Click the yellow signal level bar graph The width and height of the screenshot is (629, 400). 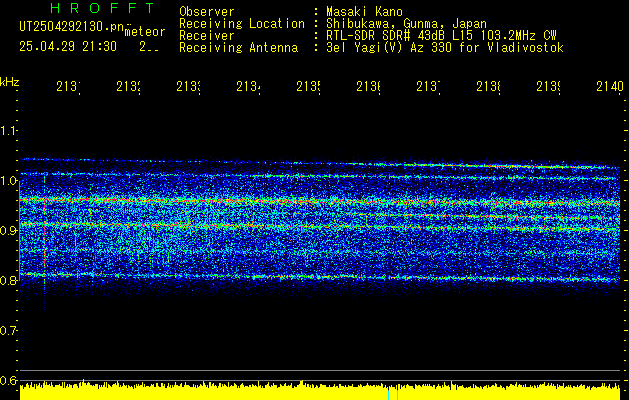click(320, 391)
